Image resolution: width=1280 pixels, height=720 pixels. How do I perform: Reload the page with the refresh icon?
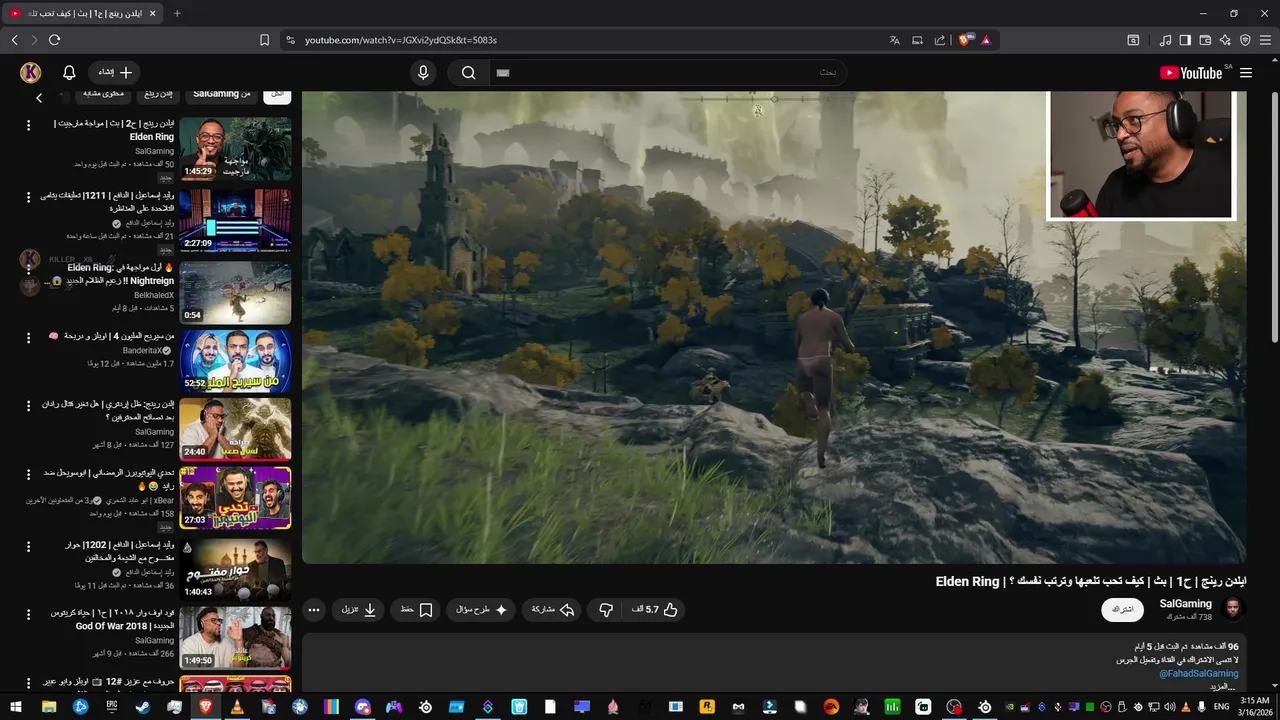point(54,40)
